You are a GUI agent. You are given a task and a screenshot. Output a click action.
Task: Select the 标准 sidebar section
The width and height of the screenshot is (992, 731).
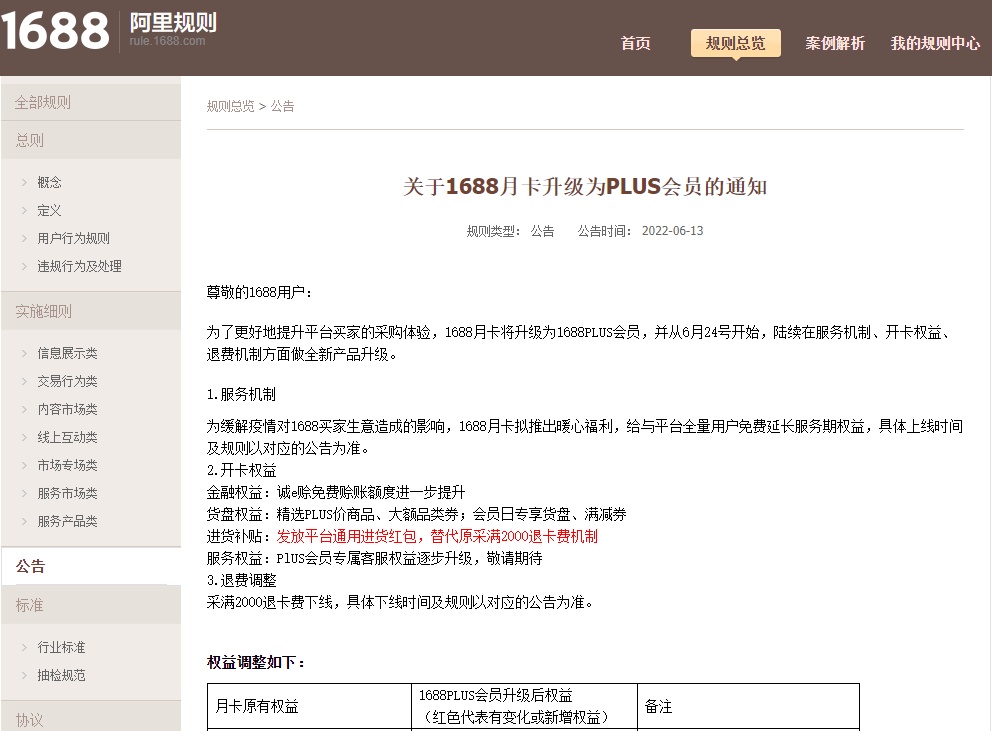pos(91,605)
